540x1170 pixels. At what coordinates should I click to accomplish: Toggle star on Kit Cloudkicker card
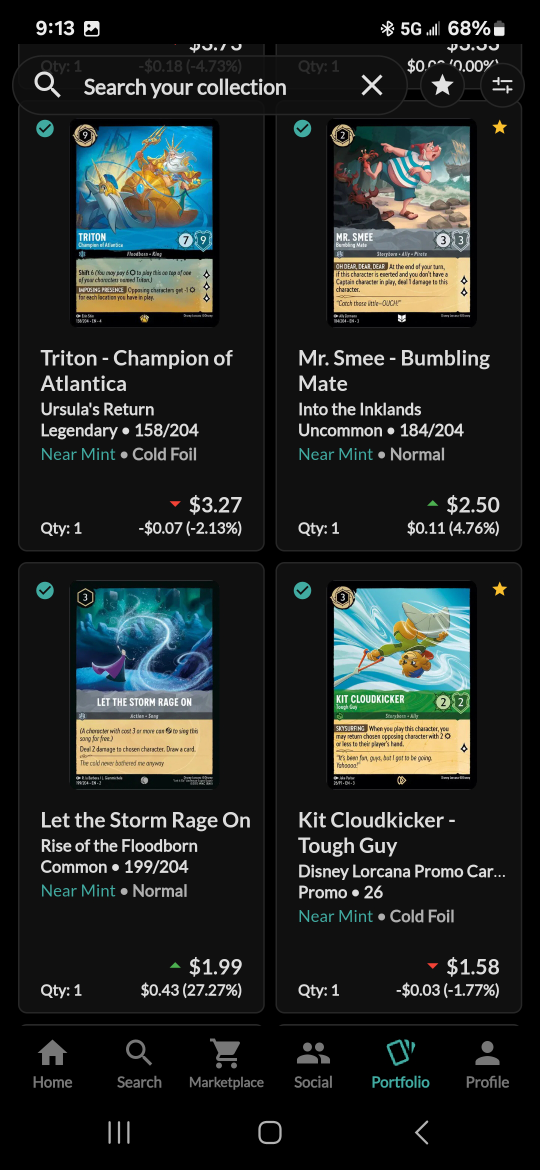[x=500, y=590]
